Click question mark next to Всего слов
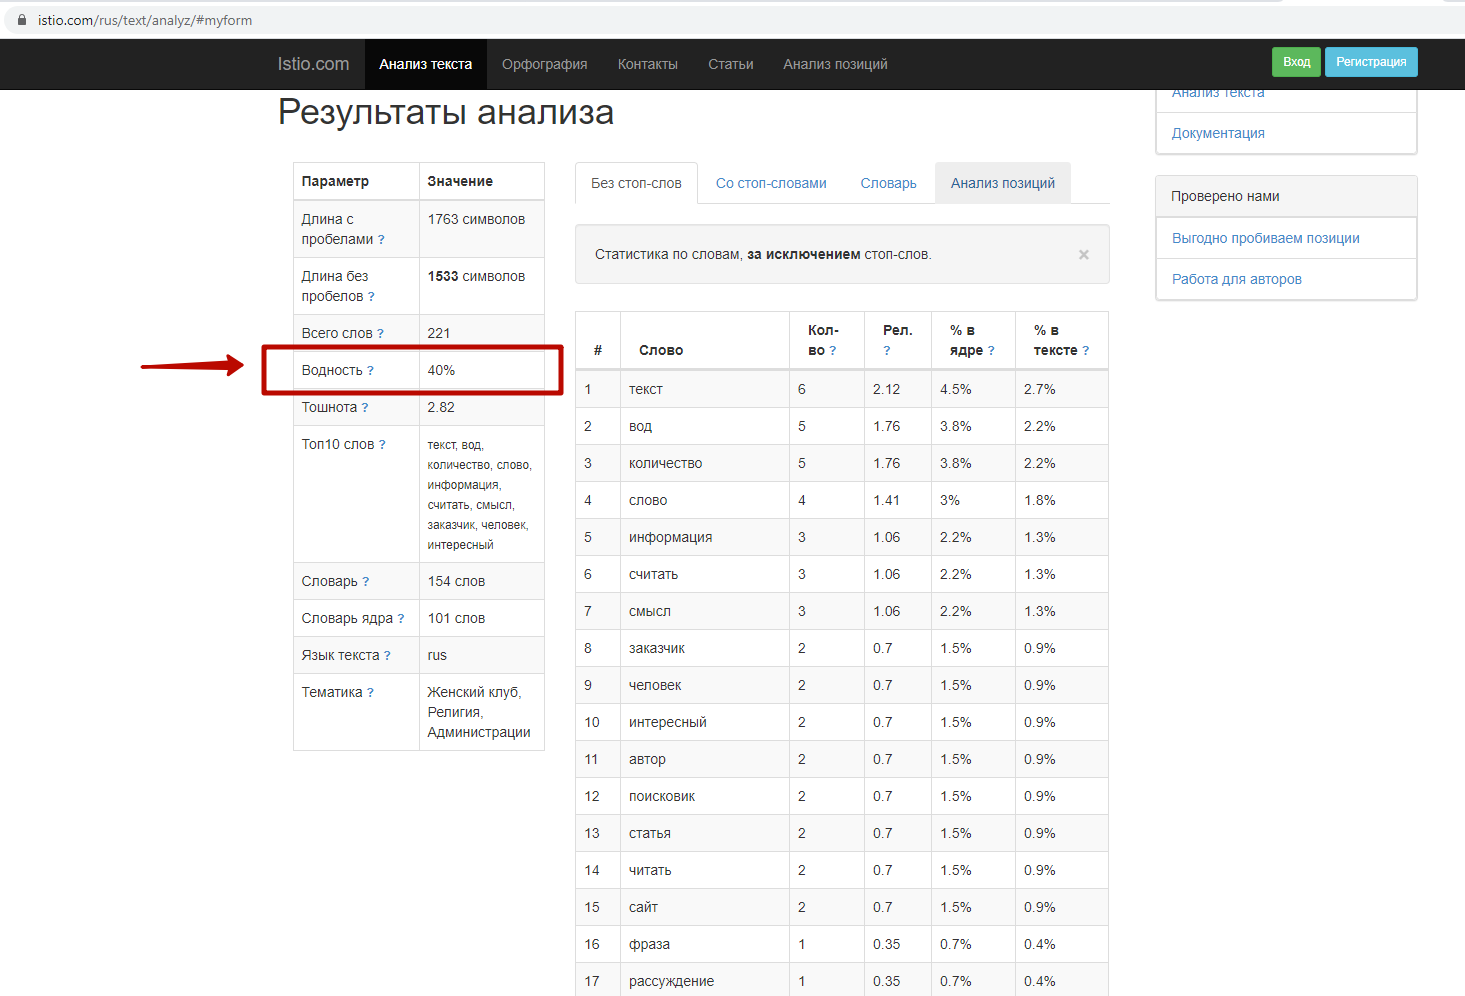Viewport: 1465px width, 996px height. click(x=380, y=334)
